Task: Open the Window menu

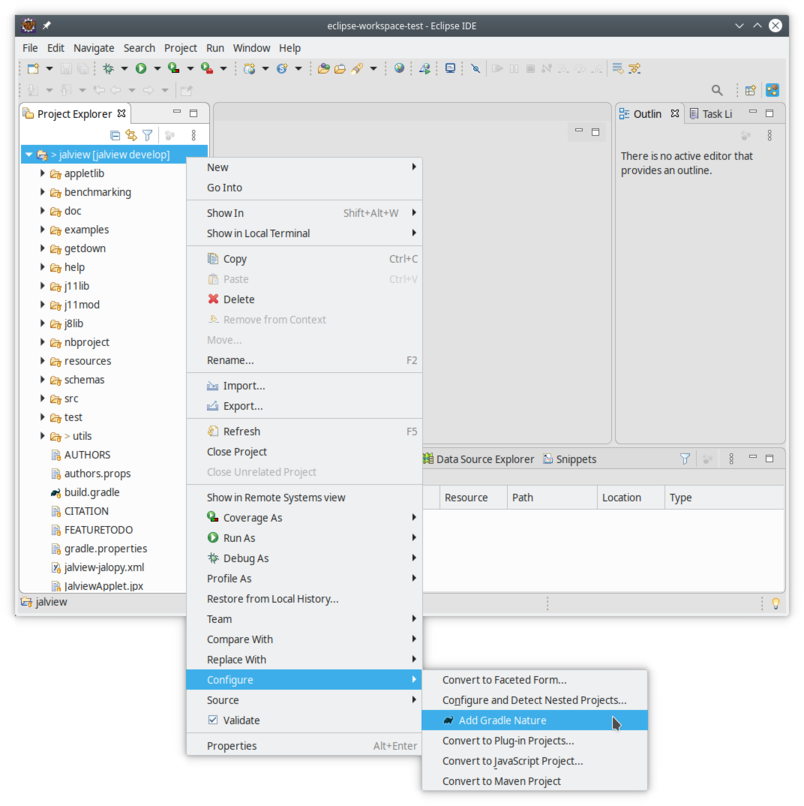Action: [x=251, y=48]
